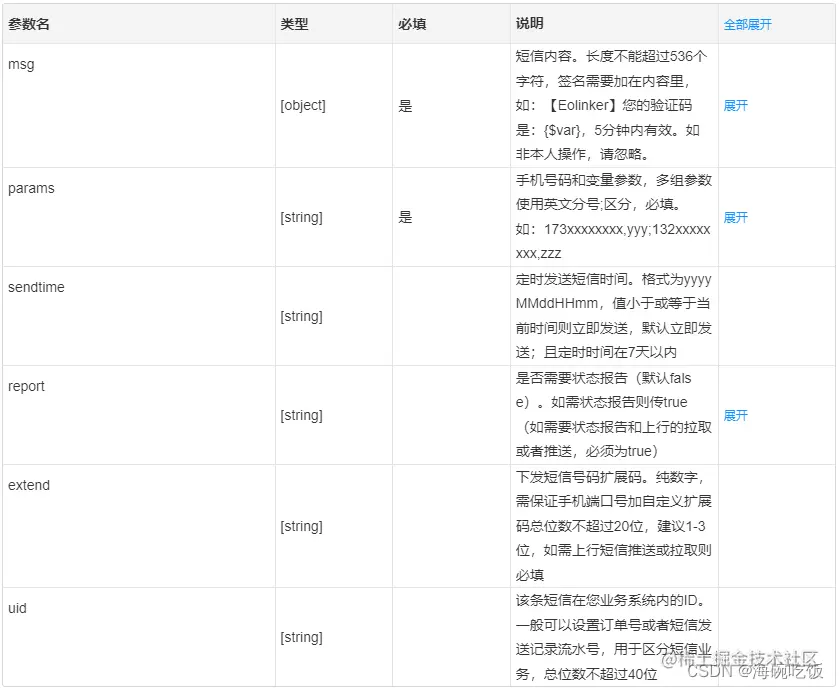This screenshot has width=839, height=689.
Task: Click the params description starting 手机号码和变量参数
Action: tap(614, 217)
